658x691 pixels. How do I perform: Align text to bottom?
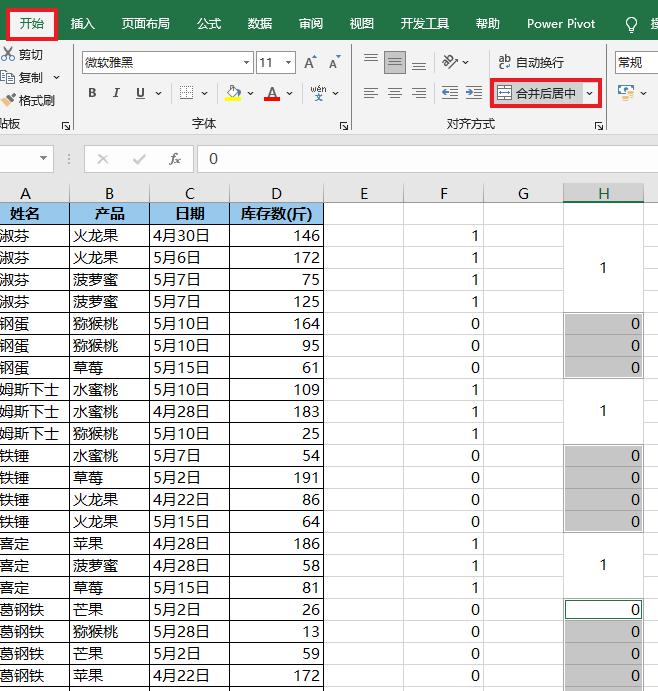[x=419, y=65]
